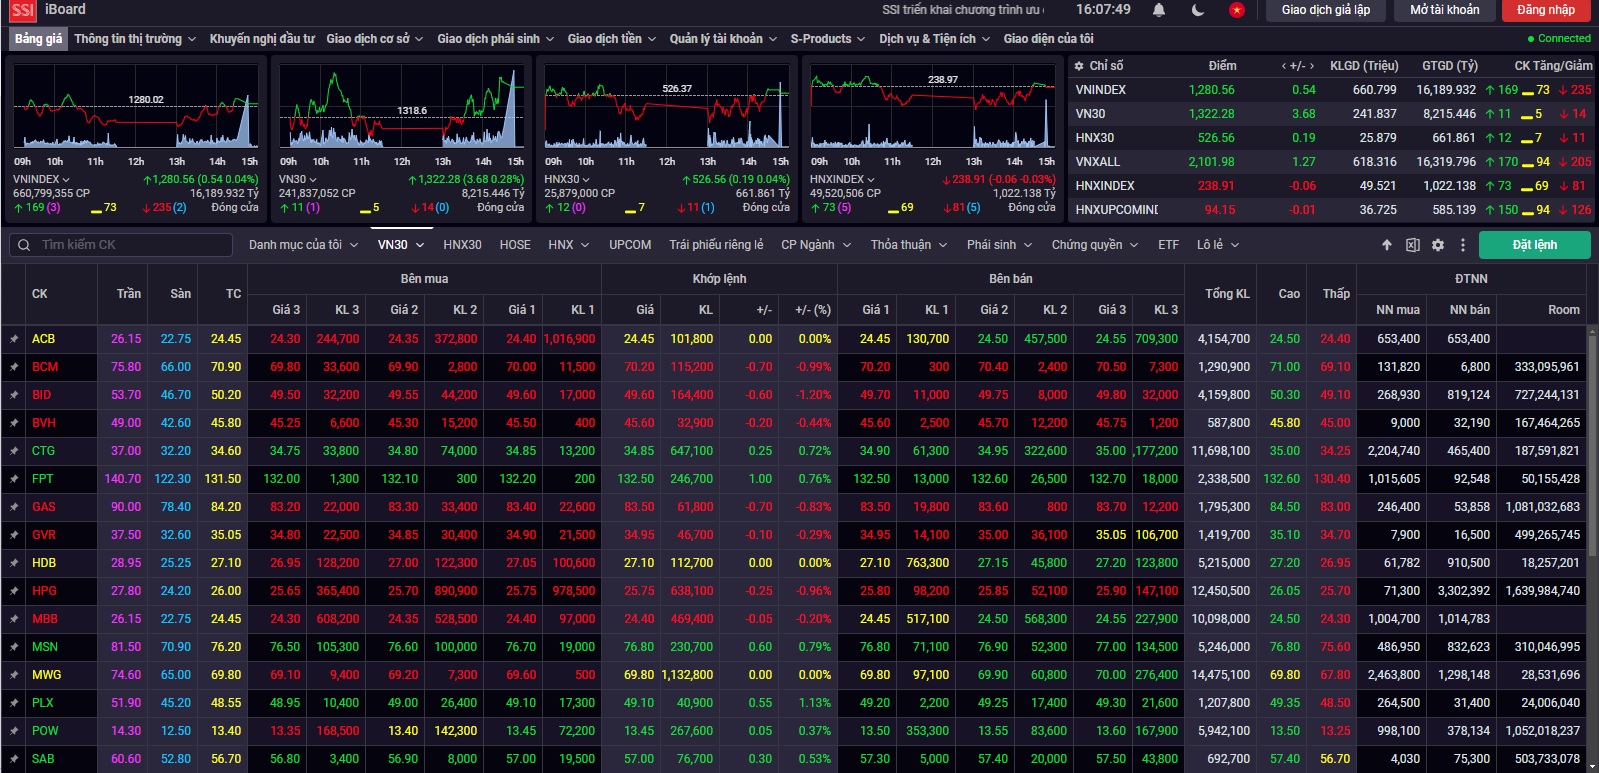Focus the Tìm kiếm CK search field
This screenshot has height=773, width=1599.
point(121,245)
